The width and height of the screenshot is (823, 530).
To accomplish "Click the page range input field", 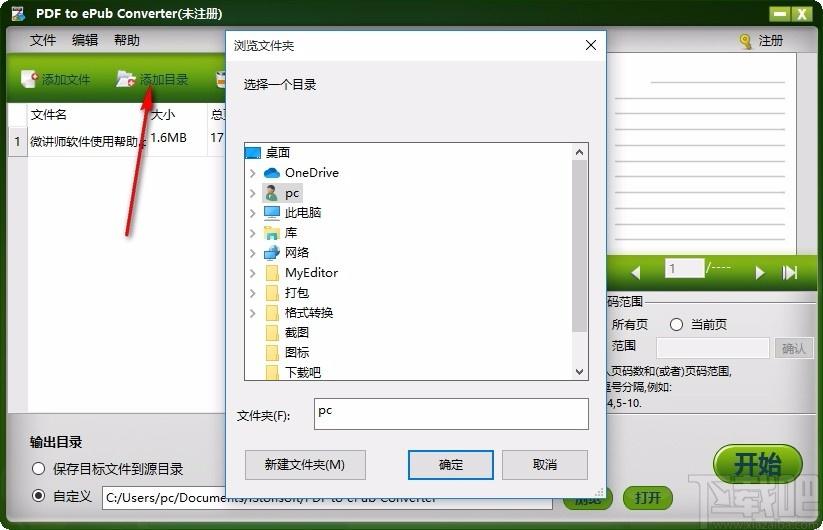I will point(713,348).
